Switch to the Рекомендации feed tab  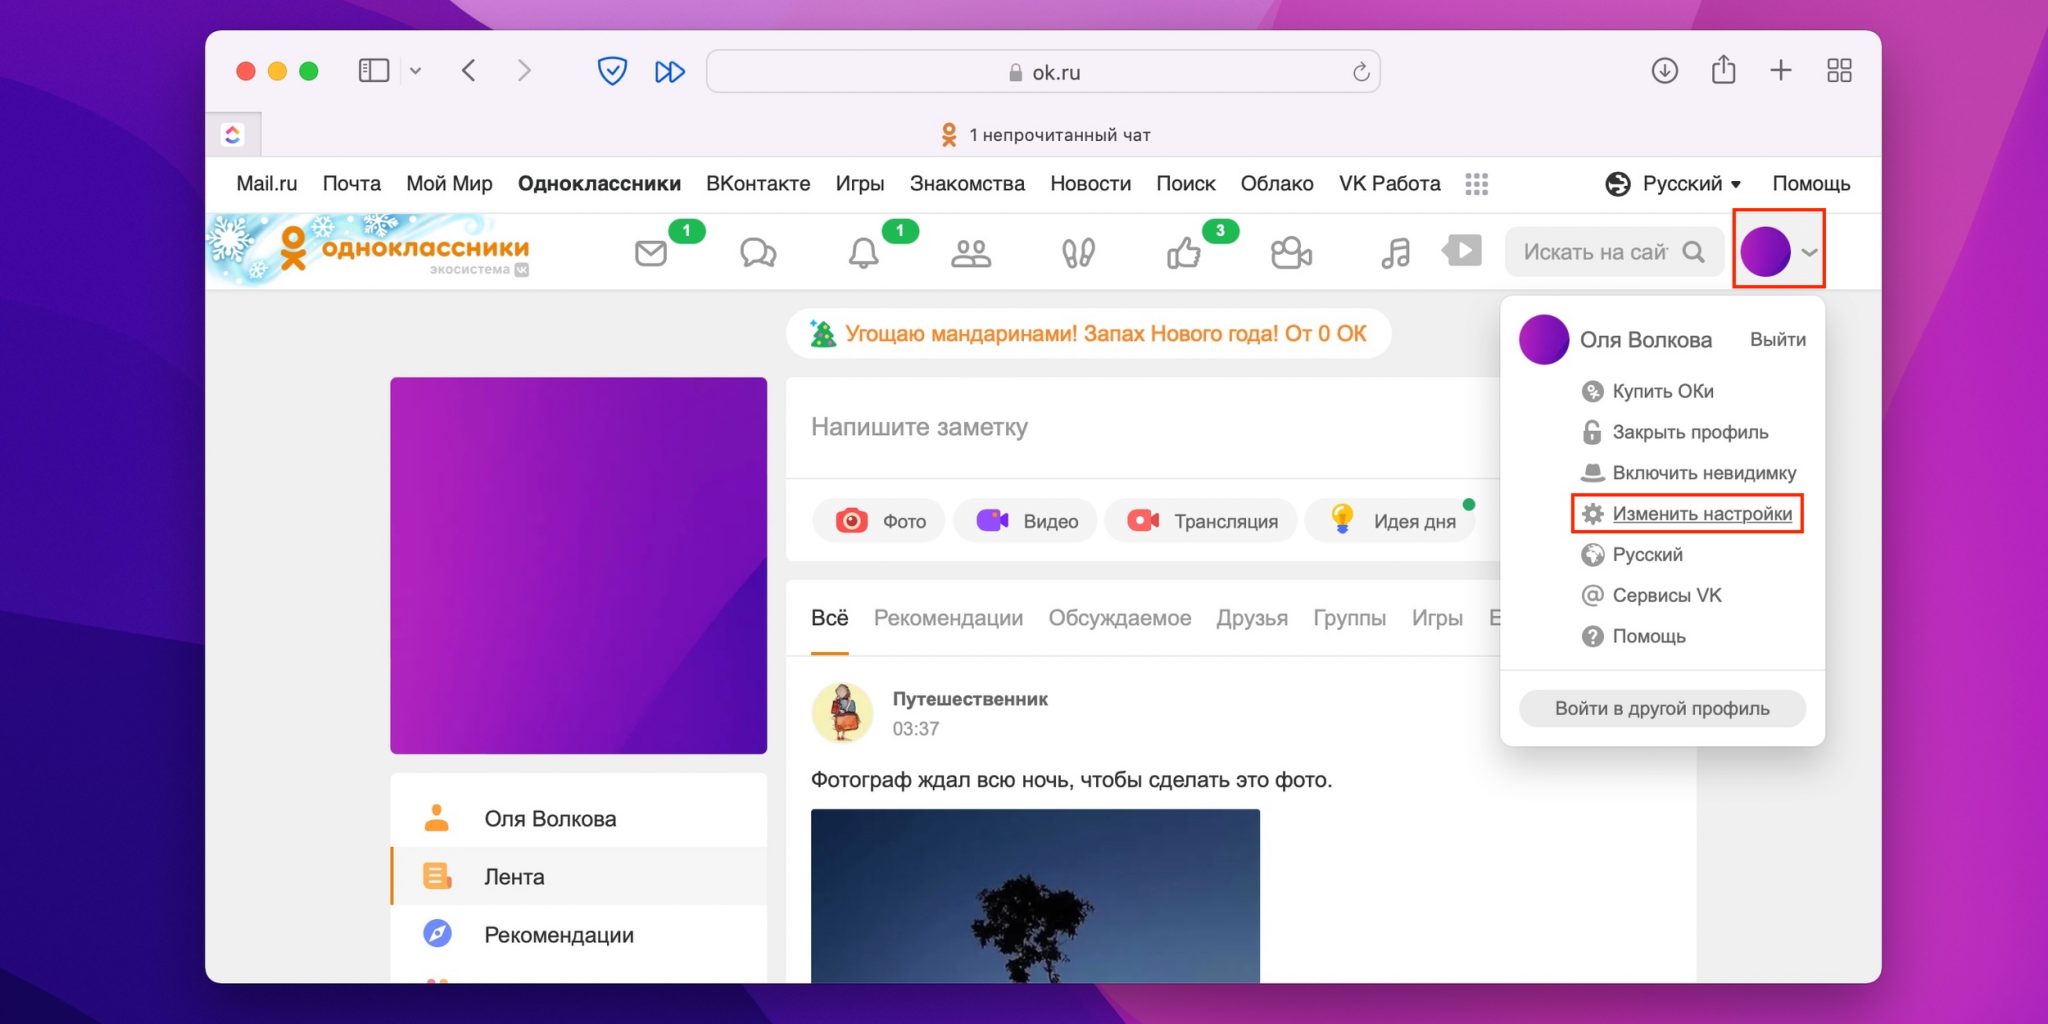948,618
